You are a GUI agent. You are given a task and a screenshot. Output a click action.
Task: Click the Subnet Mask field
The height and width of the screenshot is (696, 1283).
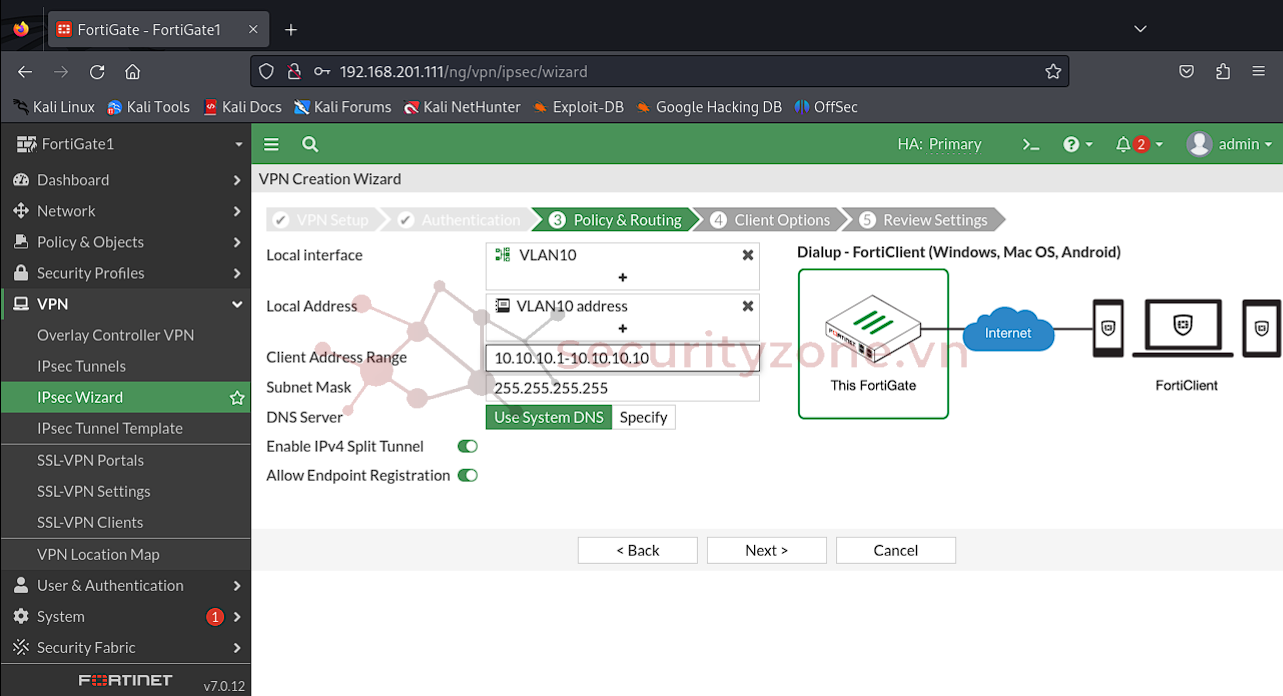tap(622, 388)
